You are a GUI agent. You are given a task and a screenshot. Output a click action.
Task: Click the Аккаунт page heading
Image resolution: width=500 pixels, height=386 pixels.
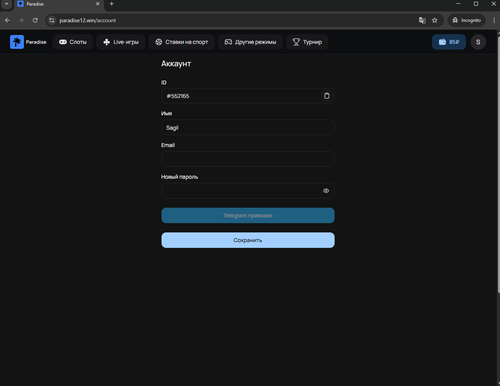click(176, 64)
